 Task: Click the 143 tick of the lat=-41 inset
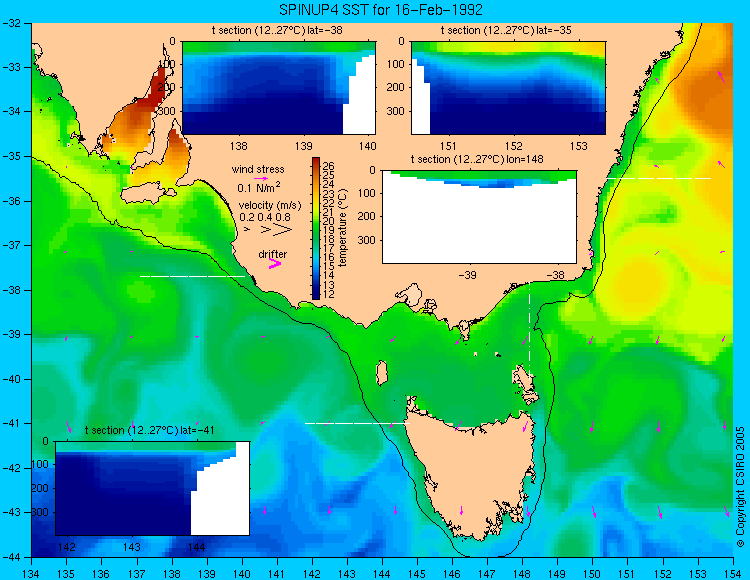click(132, 547)
